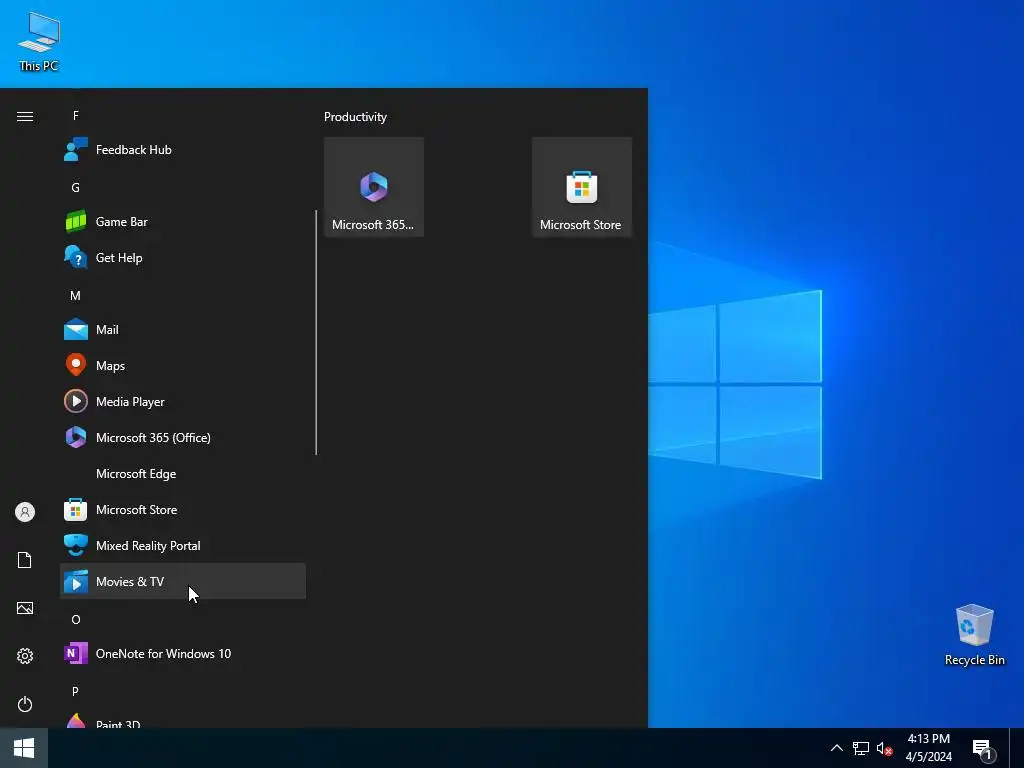Image resolution: width=1024 pixels, height=768 pixels.
Task: Launch Maps from the app list
Action: coord(182,365)
